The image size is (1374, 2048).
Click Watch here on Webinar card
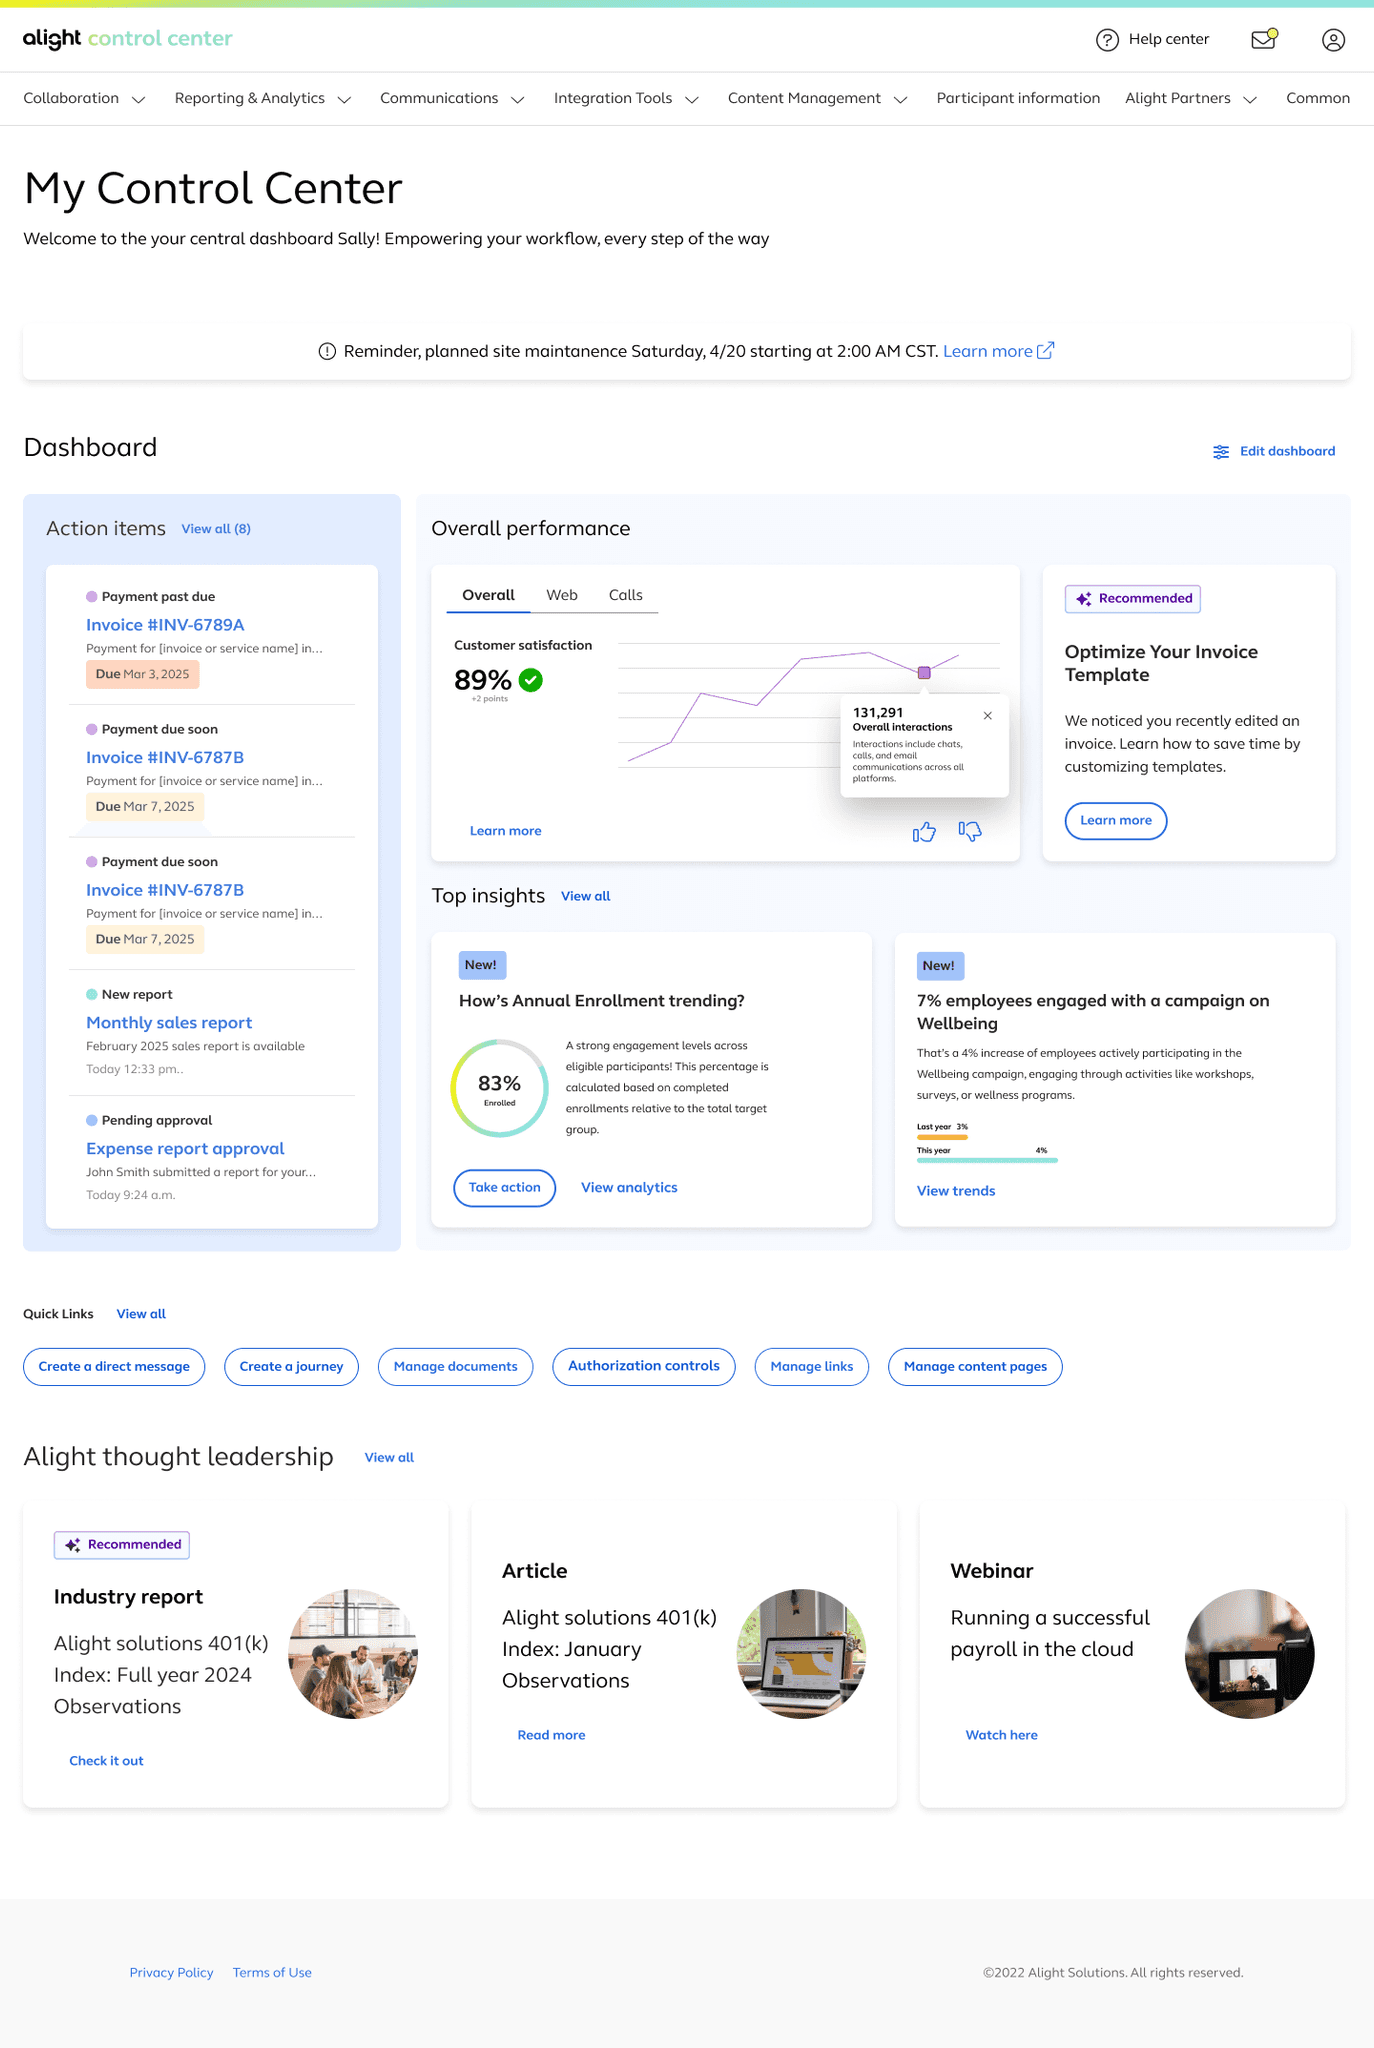pyautogui.click(x=1001, y=1735)
